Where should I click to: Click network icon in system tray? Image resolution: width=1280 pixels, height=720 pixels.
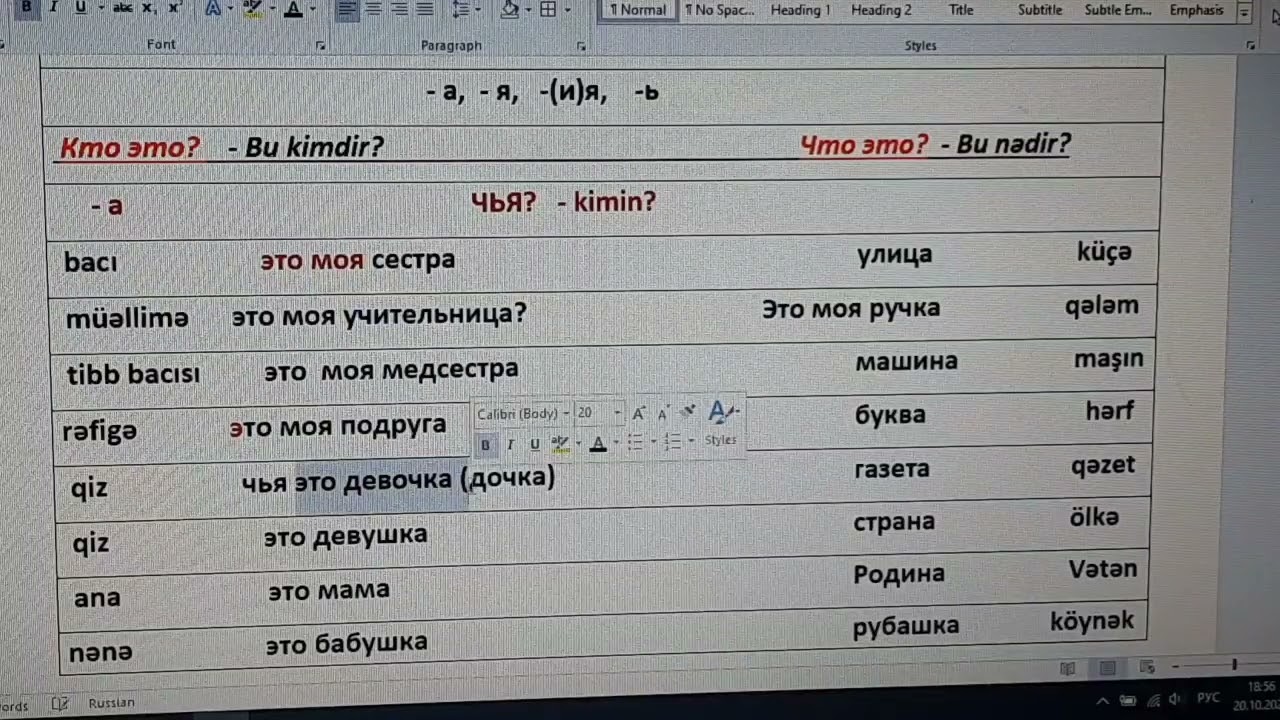point(1153,700)
